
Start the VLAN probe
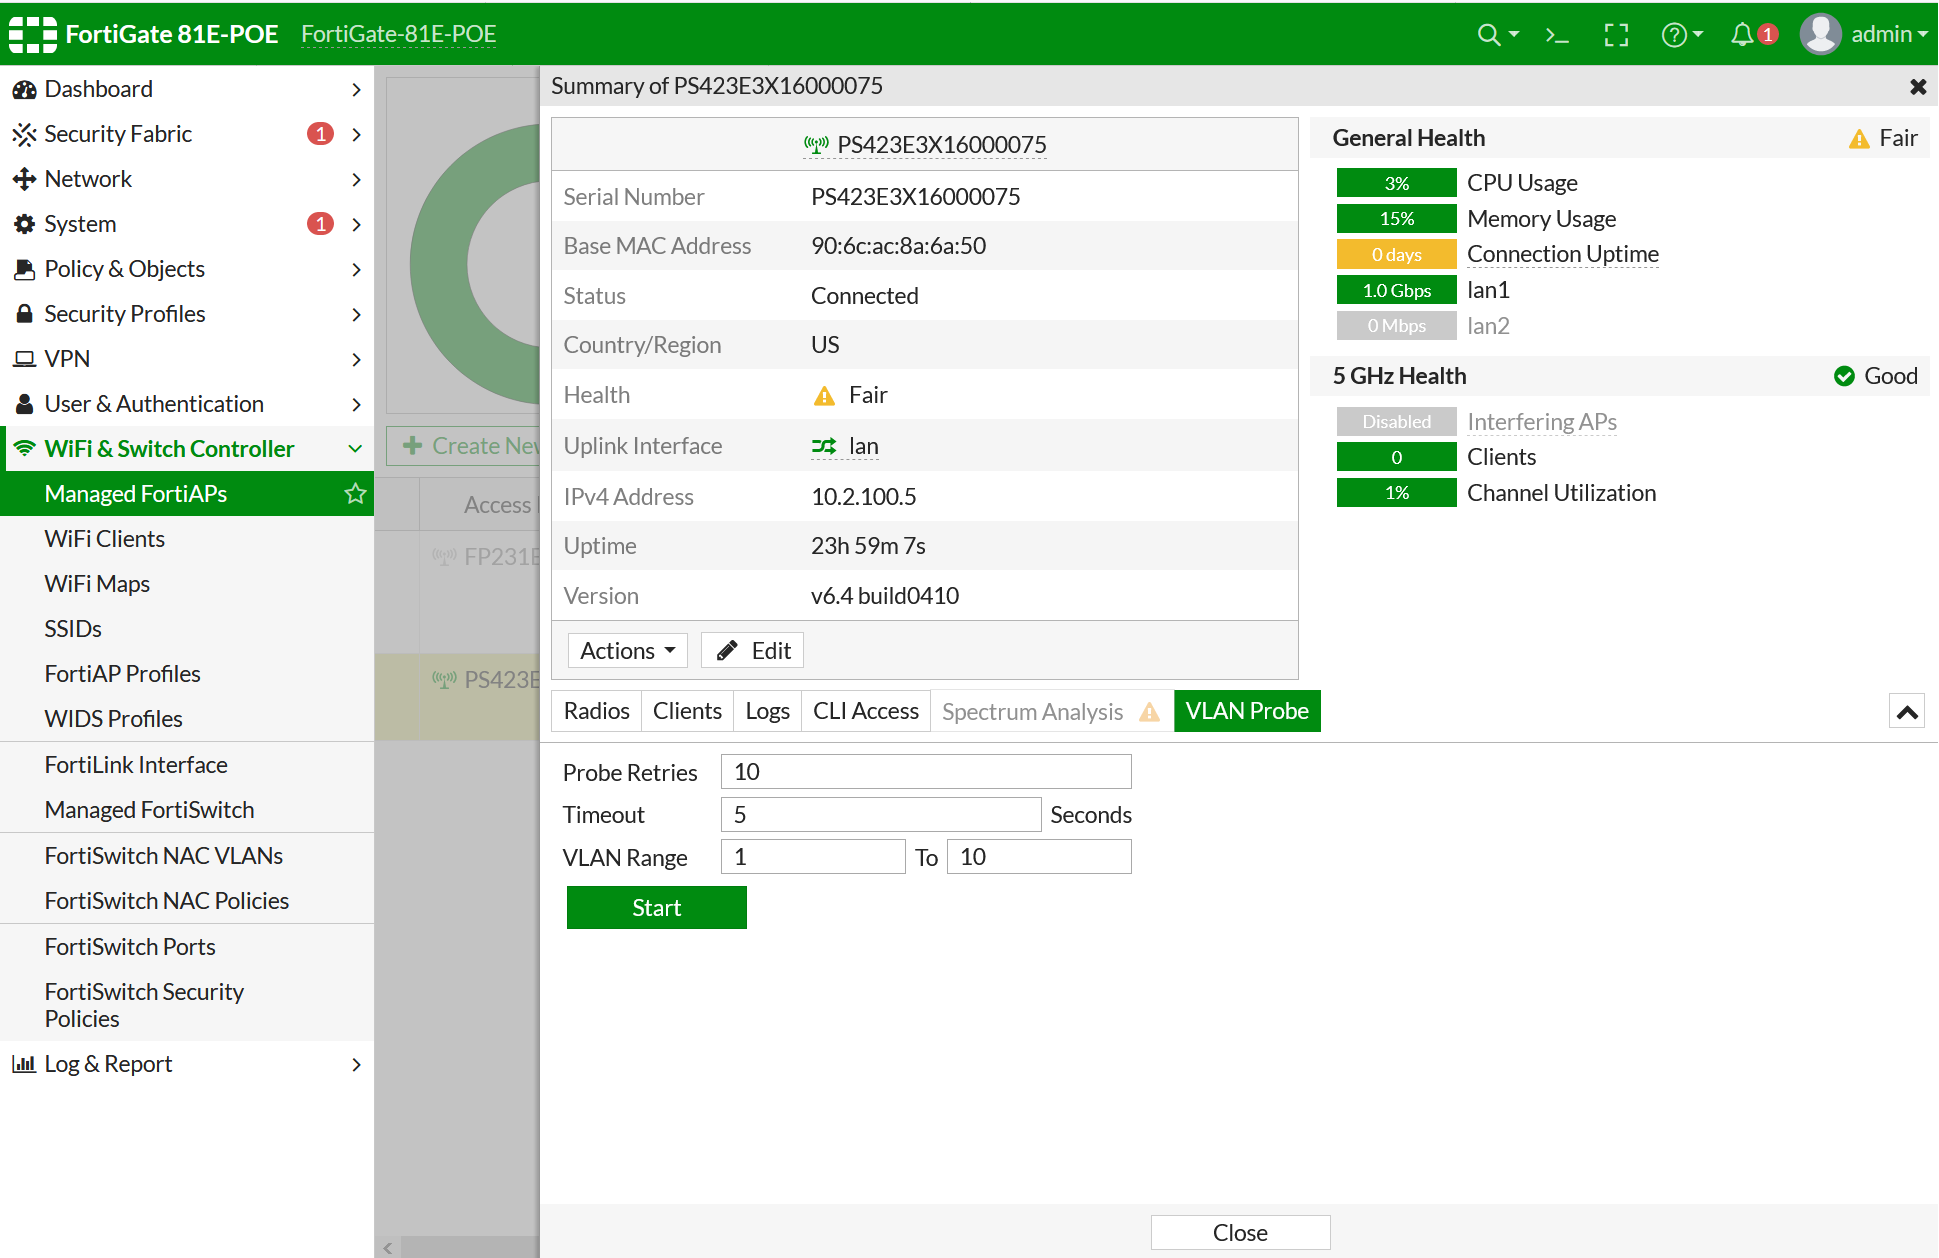tap(657, 908)
